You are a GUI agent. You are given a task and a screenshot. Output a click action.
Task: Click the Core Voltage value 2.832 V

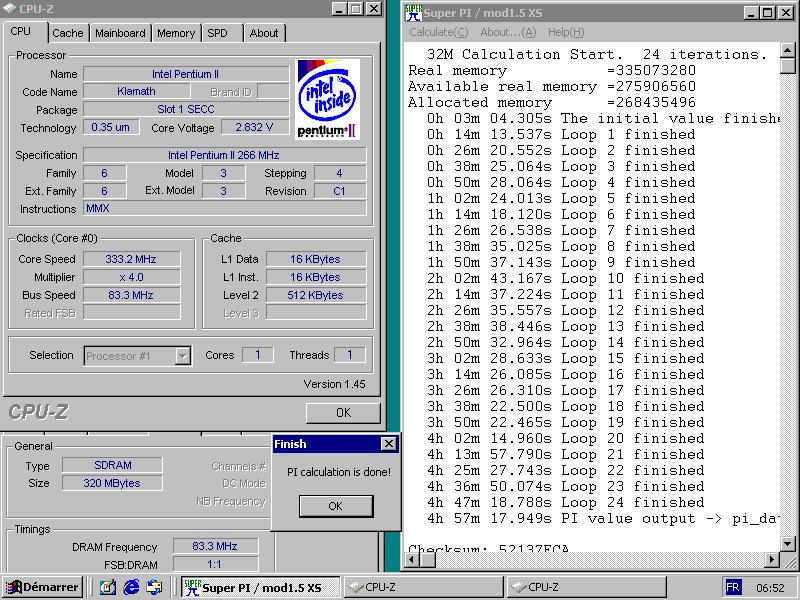pos(255,127)
